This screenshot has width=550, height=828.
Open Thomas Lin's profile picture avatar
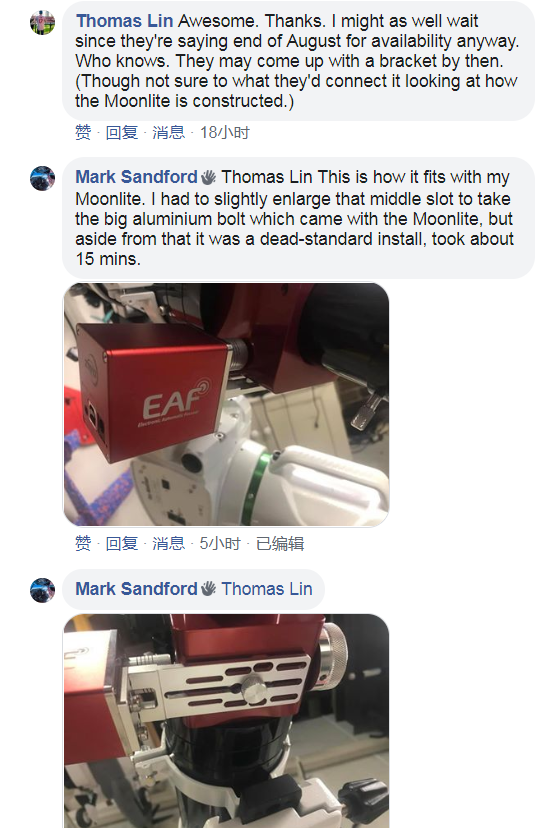pyautogui.click(x=42, y=23)
